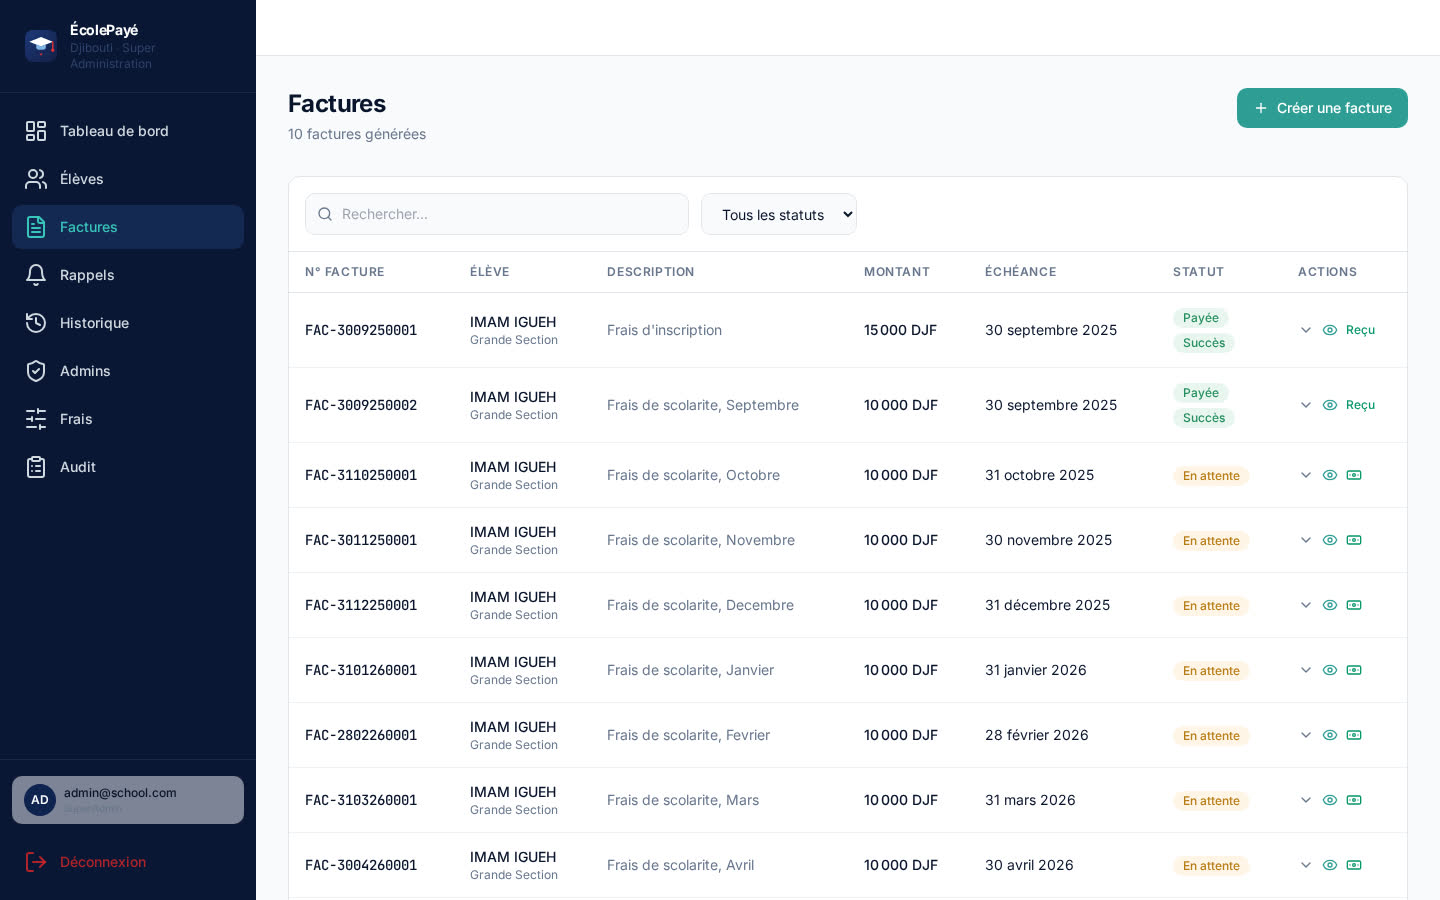Click the payment icon for FAC-3101260001
1440x900 pixels.
(x=1354, y=670)
